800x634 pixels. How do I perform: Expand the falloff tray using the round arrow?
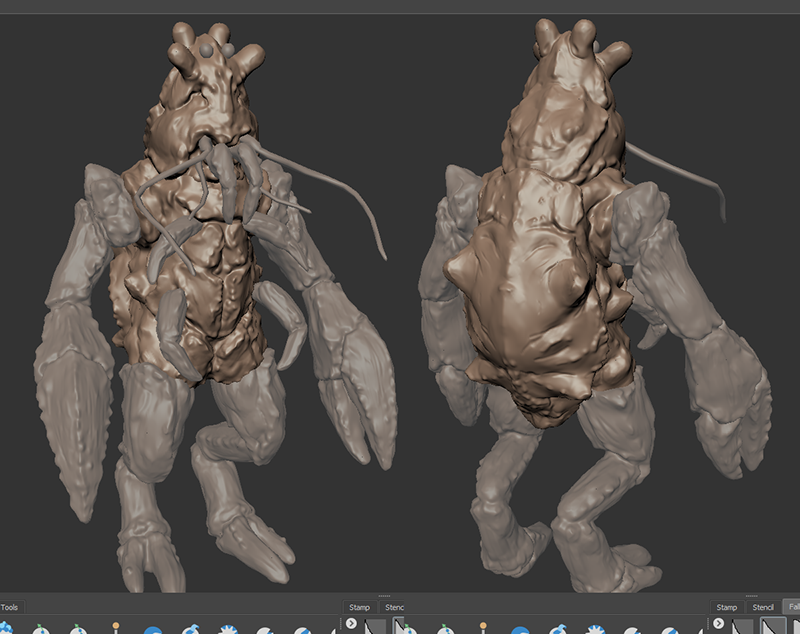(718, 624)
